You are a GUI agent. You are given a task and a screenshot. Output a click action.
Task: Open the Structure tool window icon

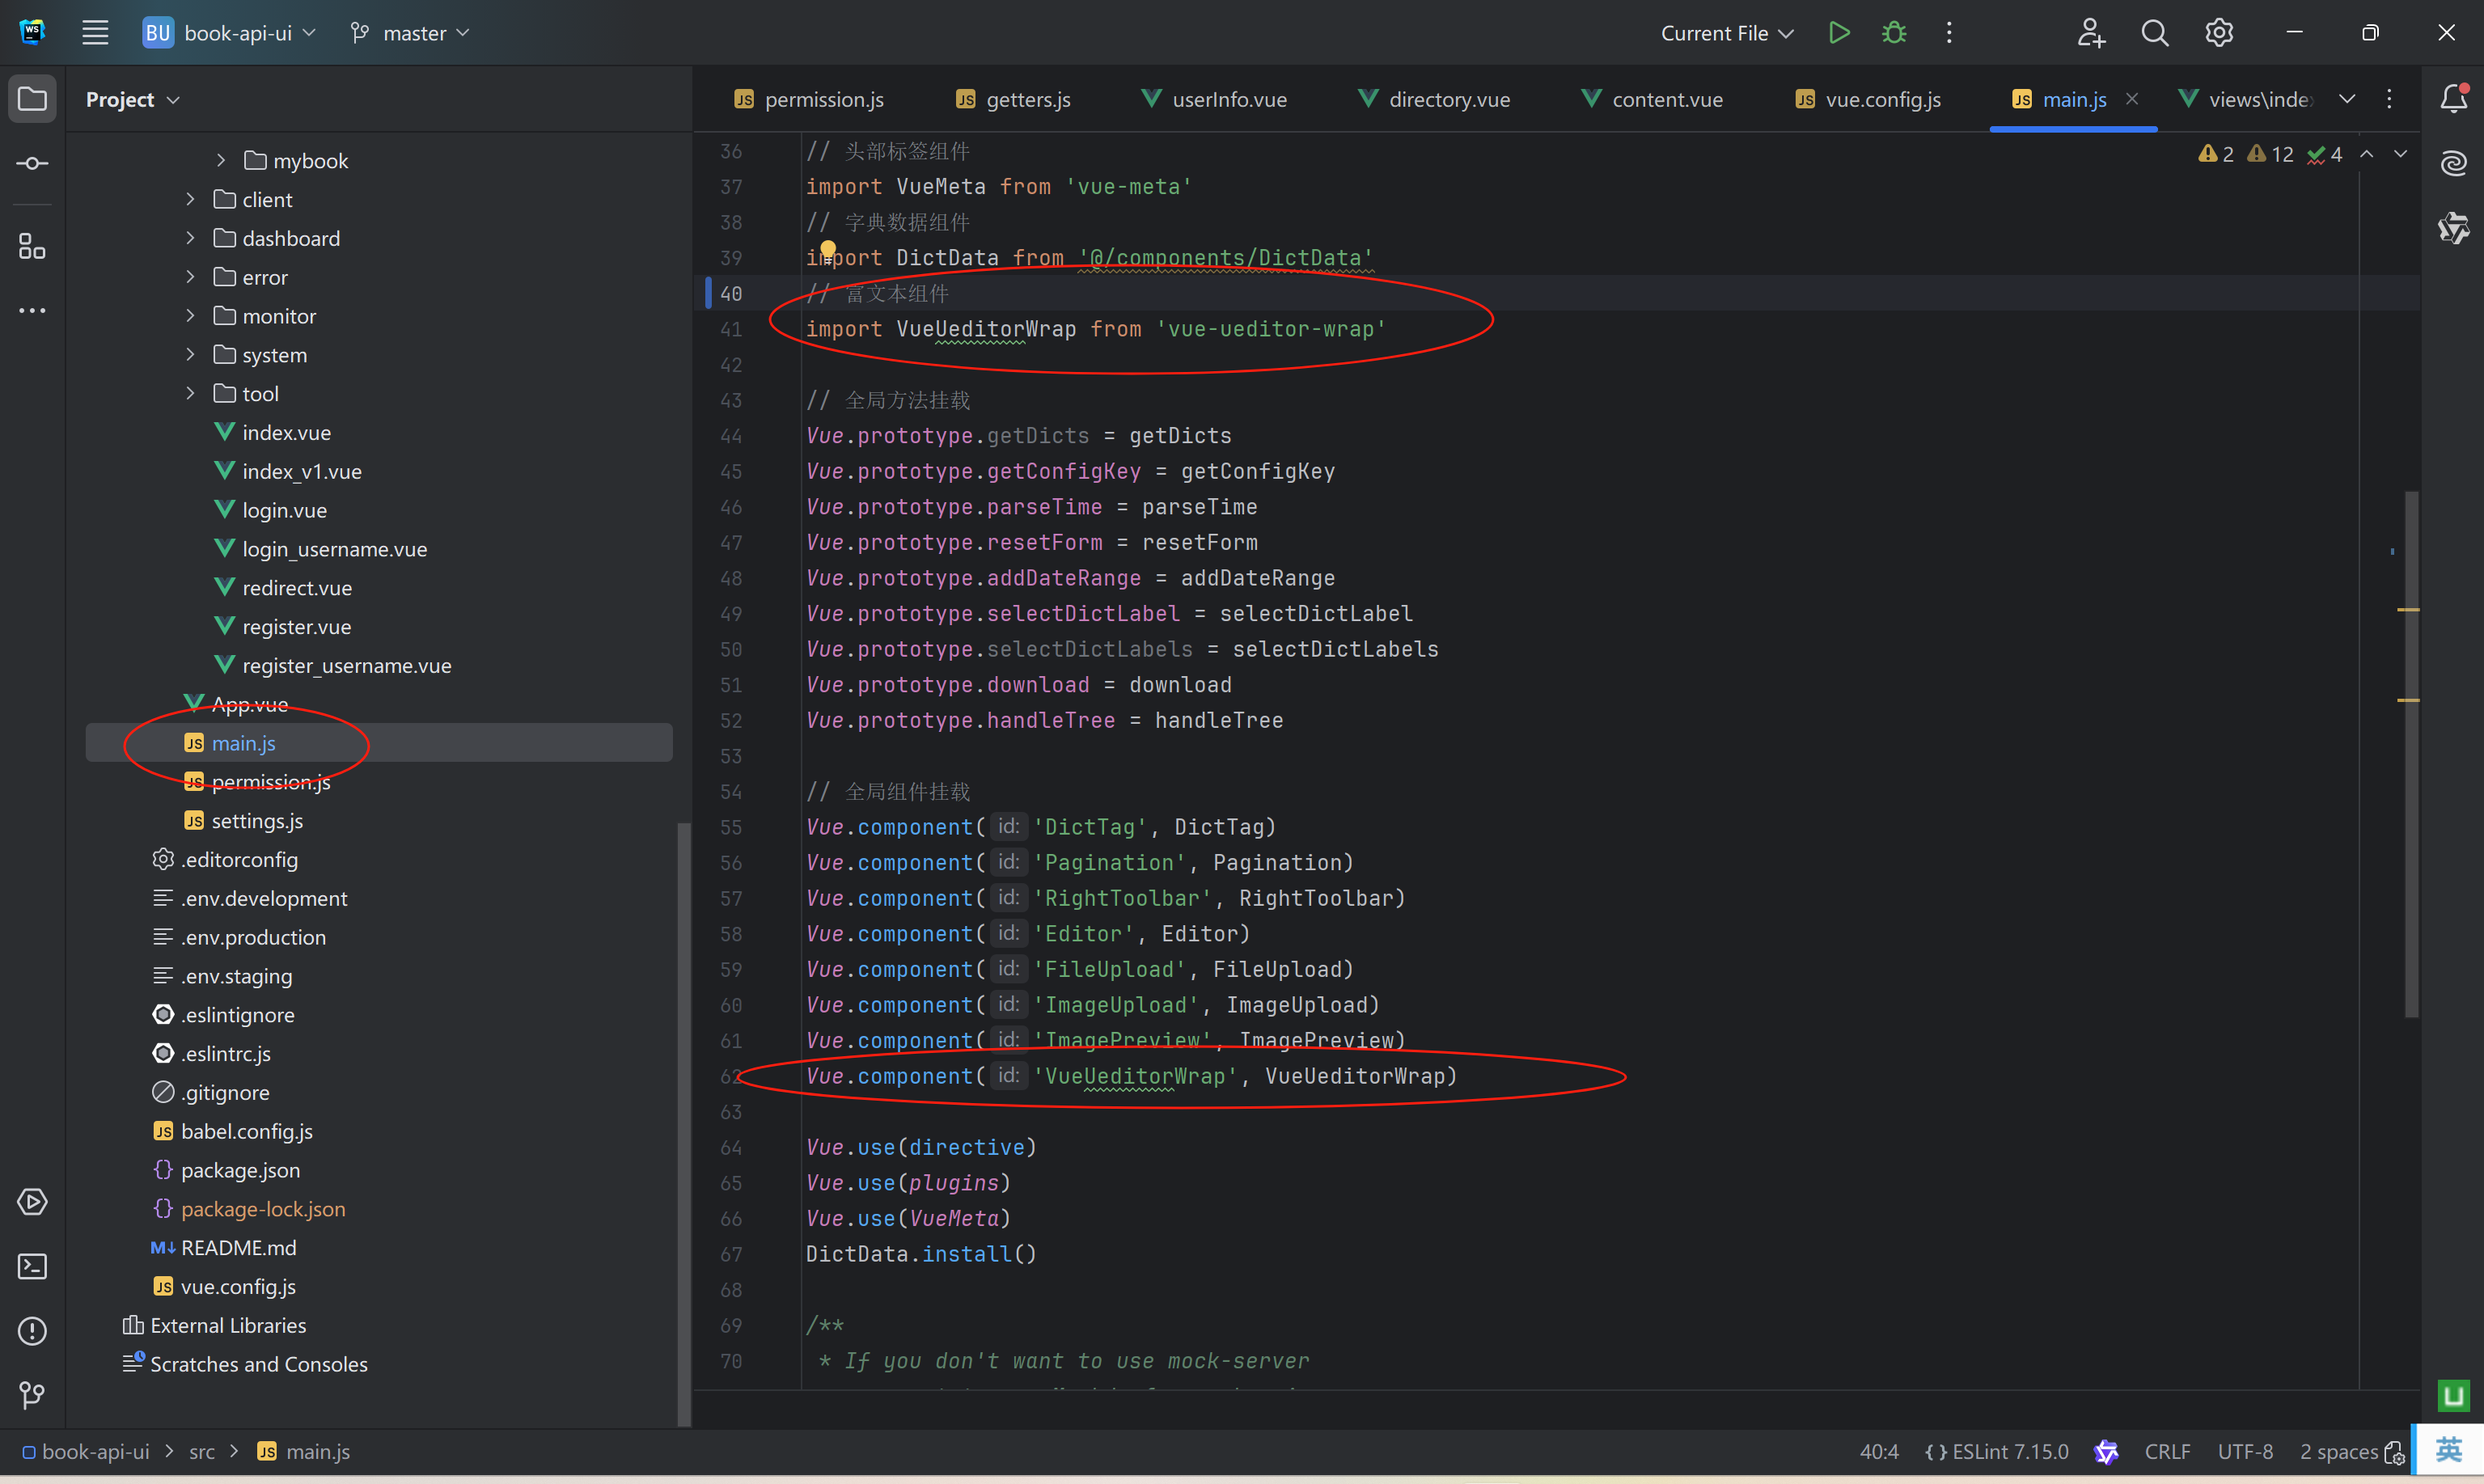[32, 246]
